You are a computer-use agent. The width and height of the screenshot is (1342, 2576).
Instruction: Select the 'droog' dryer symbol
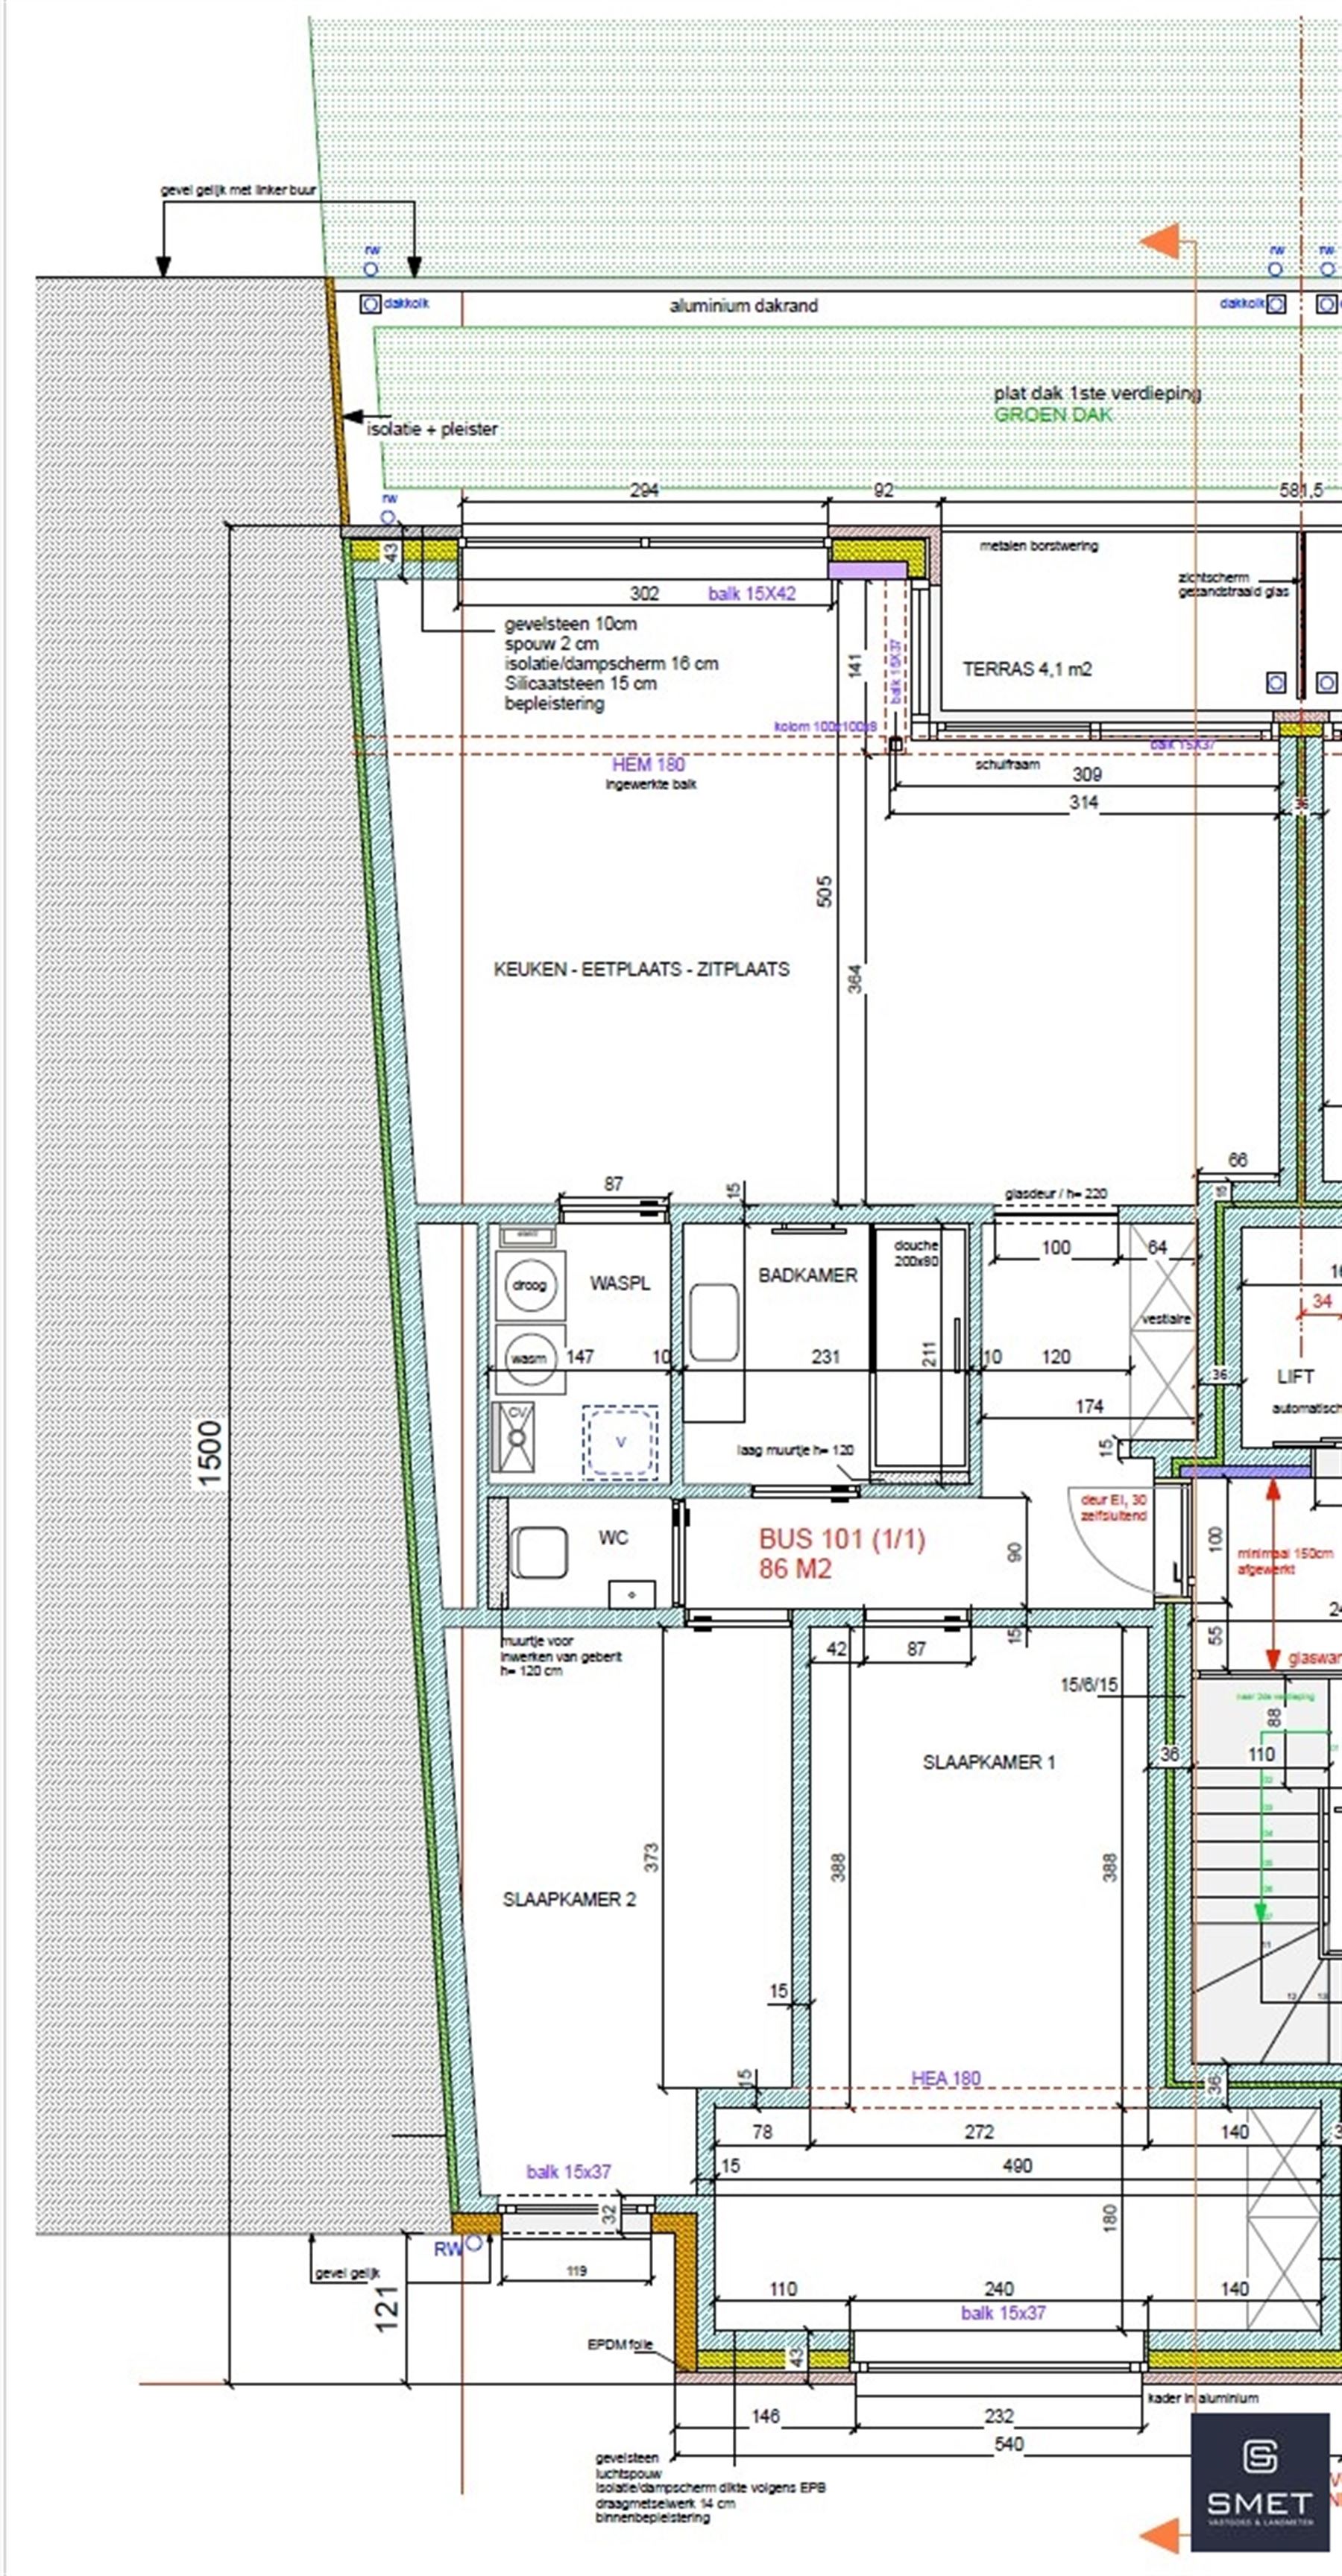coord(529,1285)
